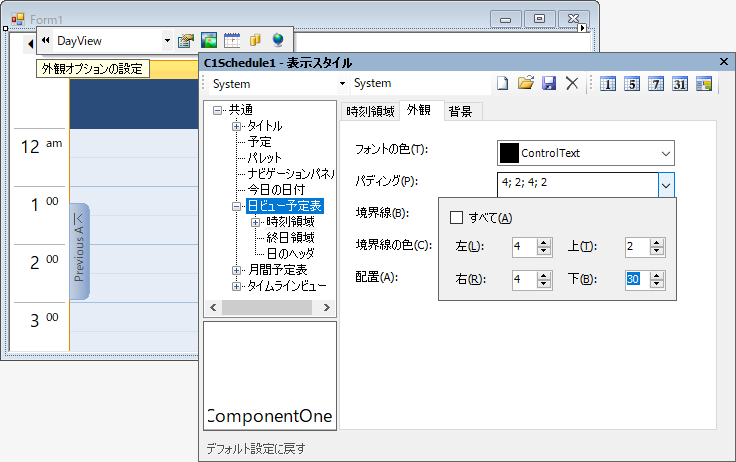
Task: Click the delete X toolbar icon
Action: pos(572,84)
